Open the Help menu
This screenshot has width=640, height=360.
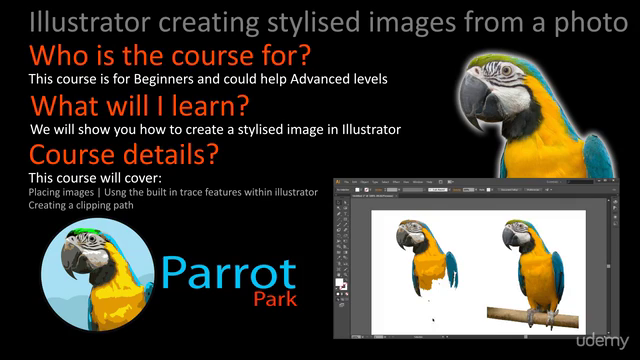429,182
